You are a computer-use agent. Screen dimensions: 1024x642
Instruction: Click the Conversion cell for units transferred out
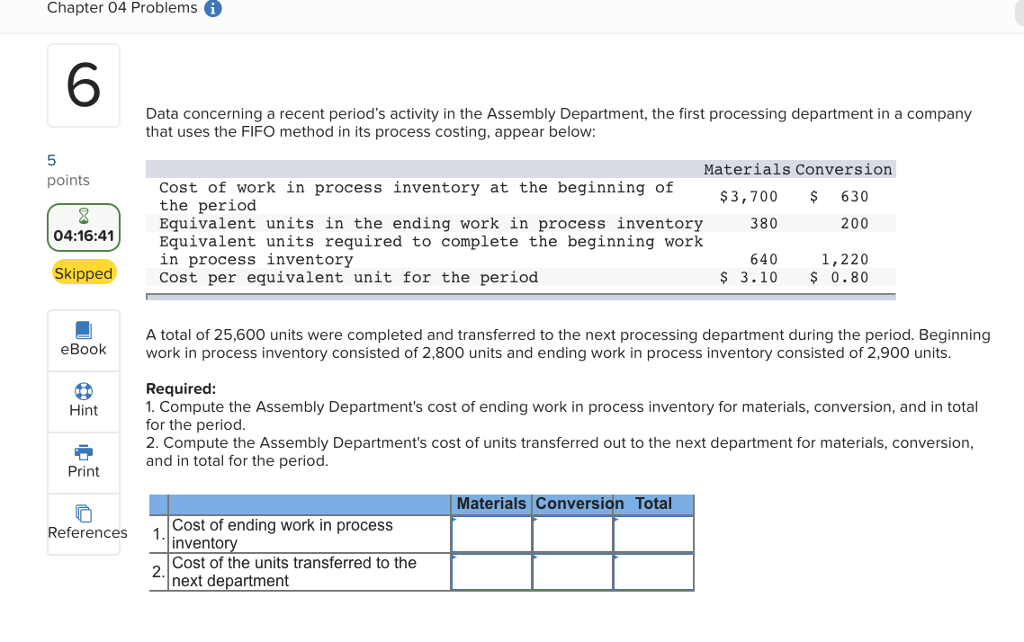(x=572, y=571)
